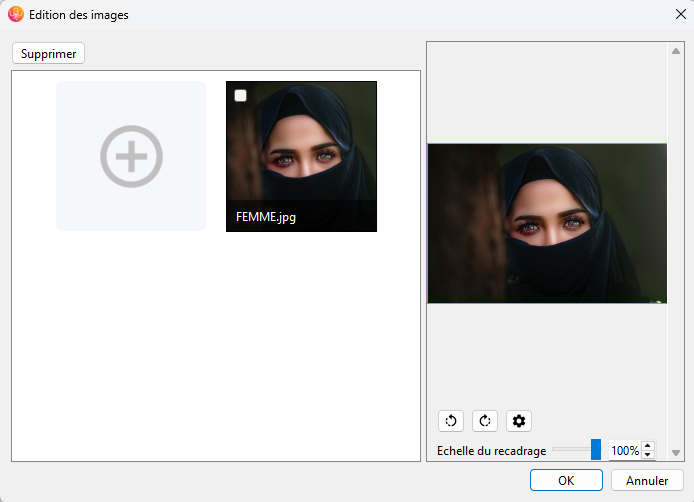694x502 pixels.
Task: Click the Echelle du recadrage slider handle
Action: point(596,450)
